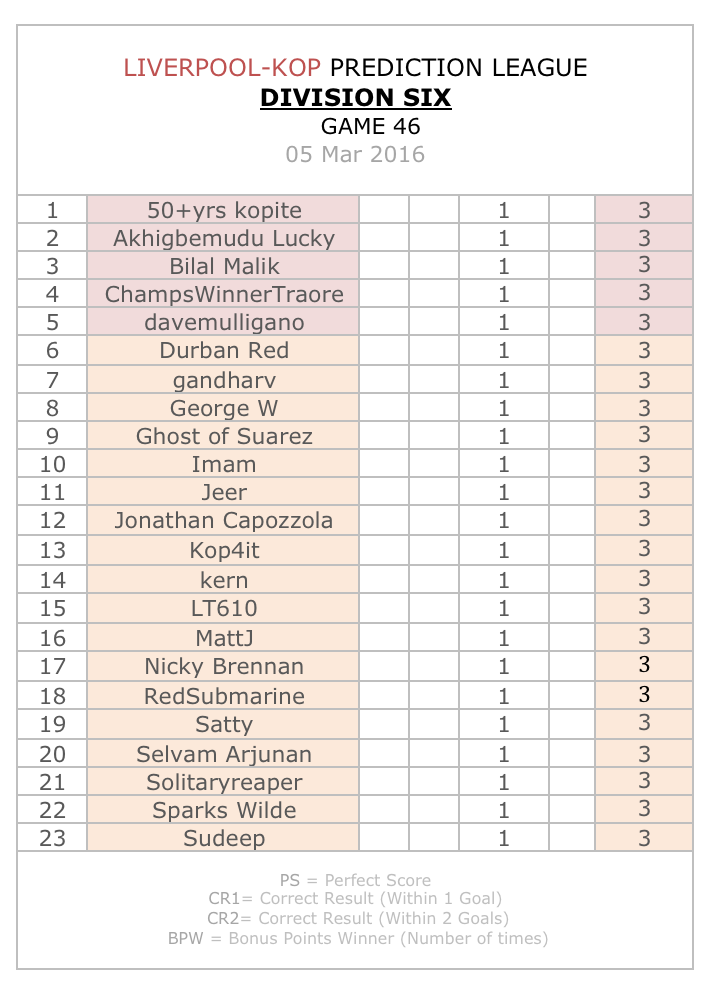Select the 50+yrs kopite row name
The image size is (718, 994).
pyautogui.click(x=223, y=210)
